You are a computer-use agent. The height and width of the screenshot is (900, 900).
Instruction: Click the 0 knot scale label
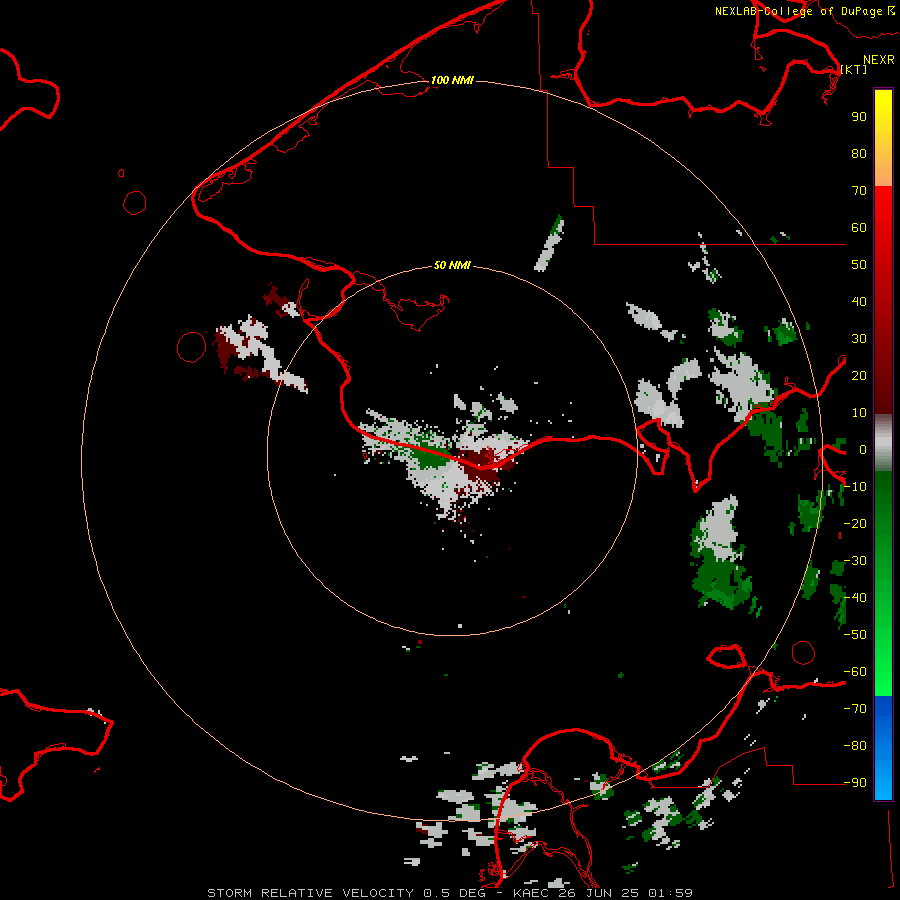(x=863, y=450)
